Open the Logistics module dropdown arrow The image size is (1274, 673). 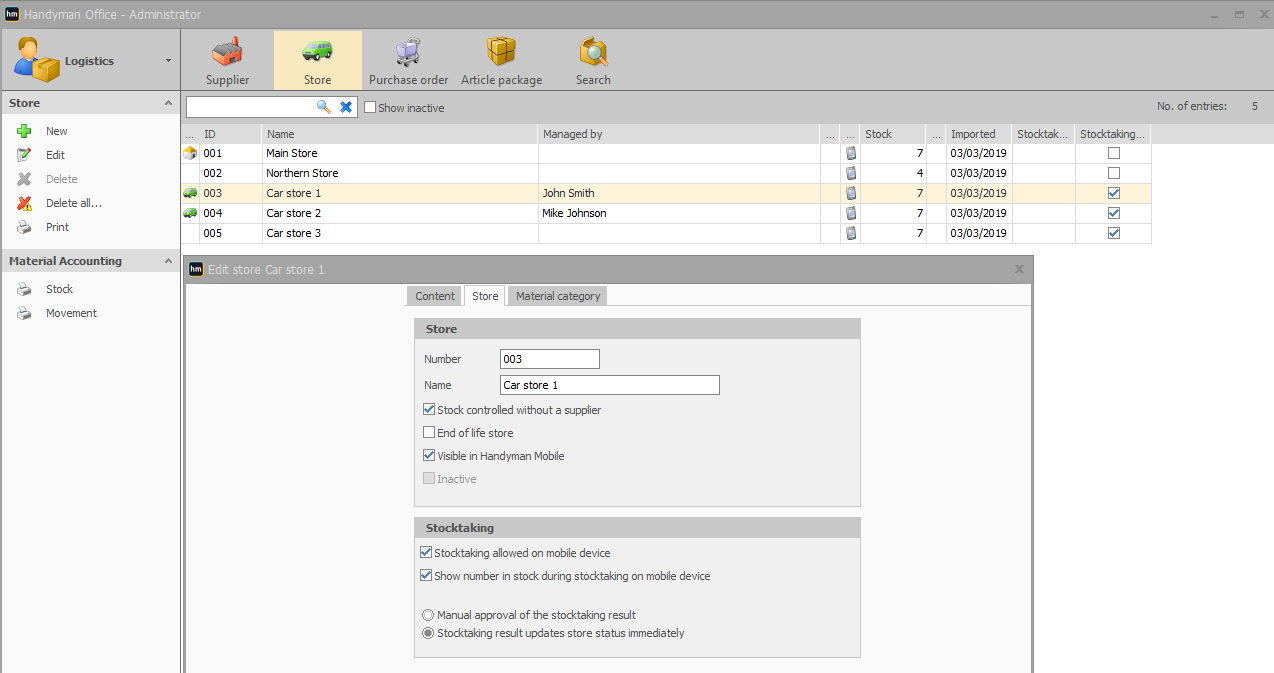168,61
